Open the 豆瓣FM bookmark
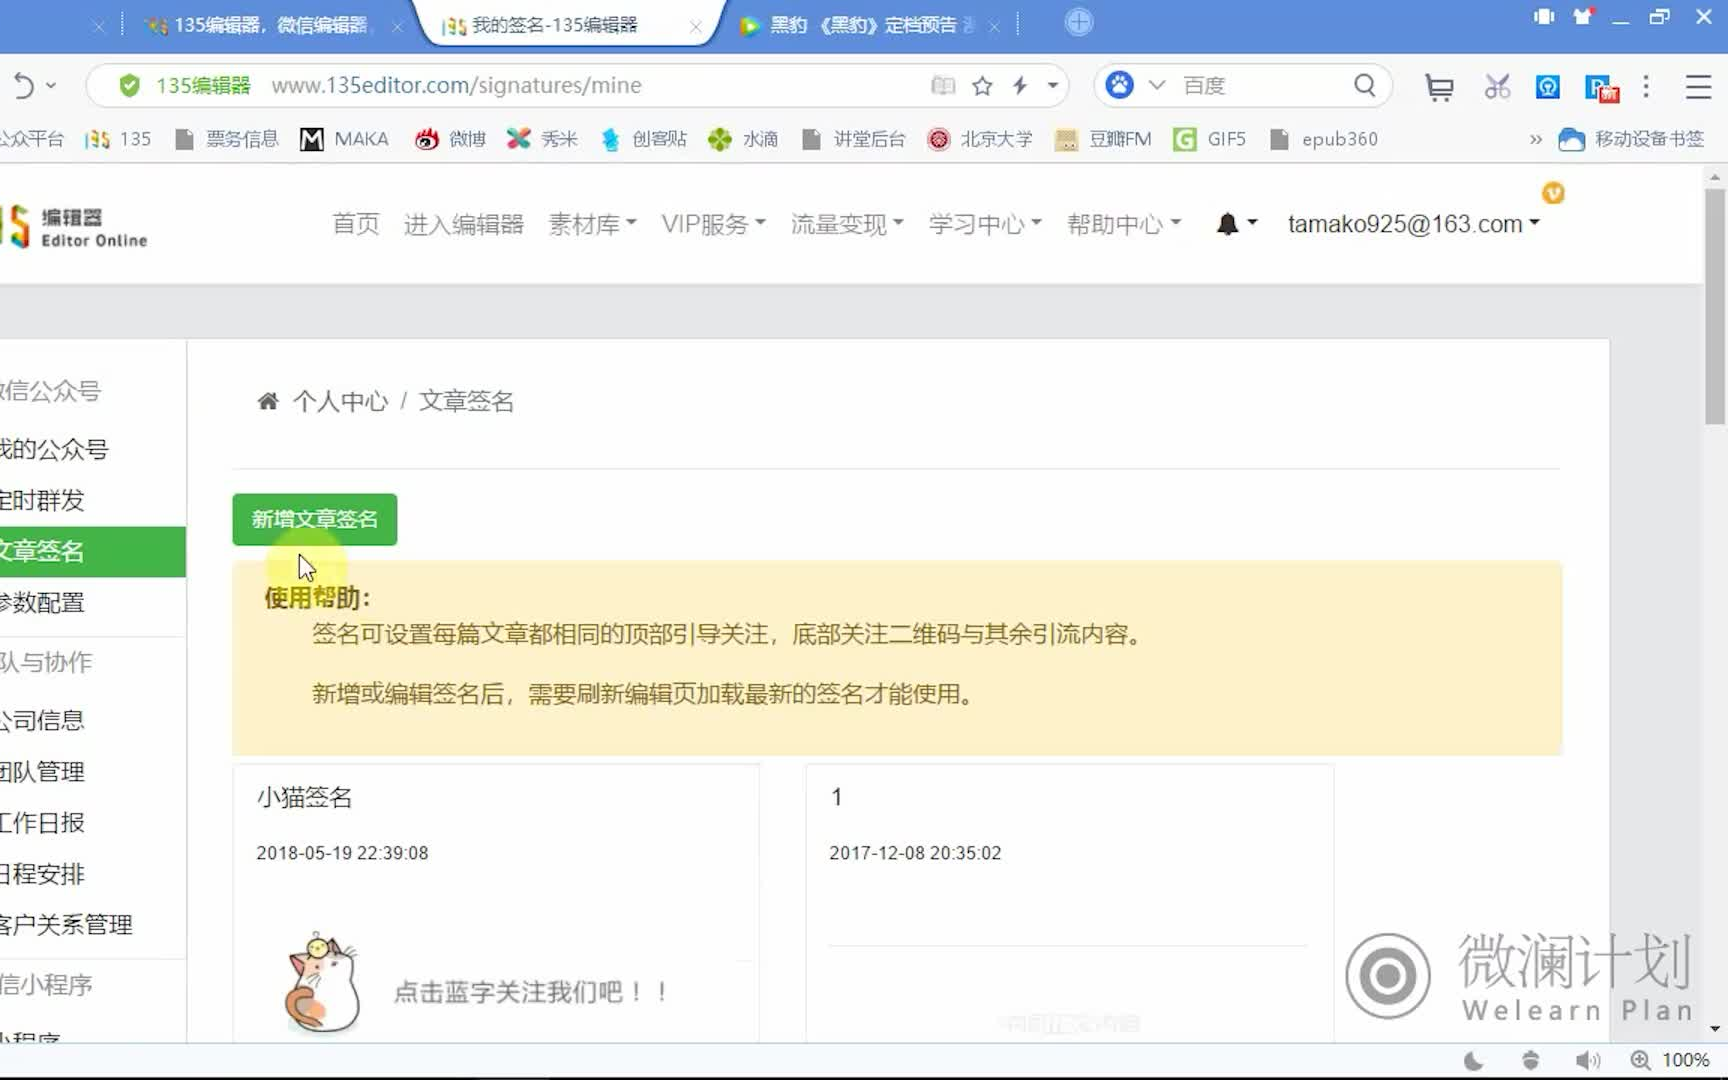Screen dimensions: 1728x1080 pos(1103,139)
